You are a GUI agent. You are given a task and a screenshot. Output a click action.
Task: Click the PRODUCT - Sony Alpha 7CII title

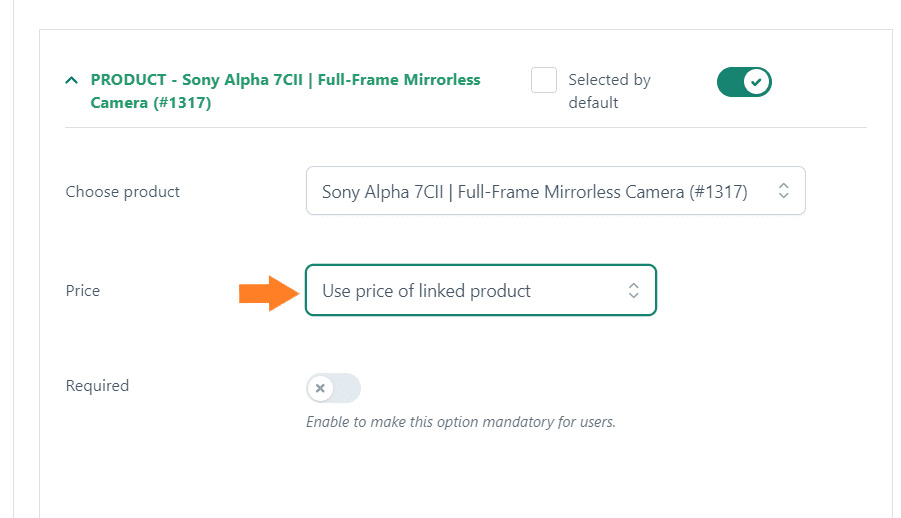[x=285, y=91]
